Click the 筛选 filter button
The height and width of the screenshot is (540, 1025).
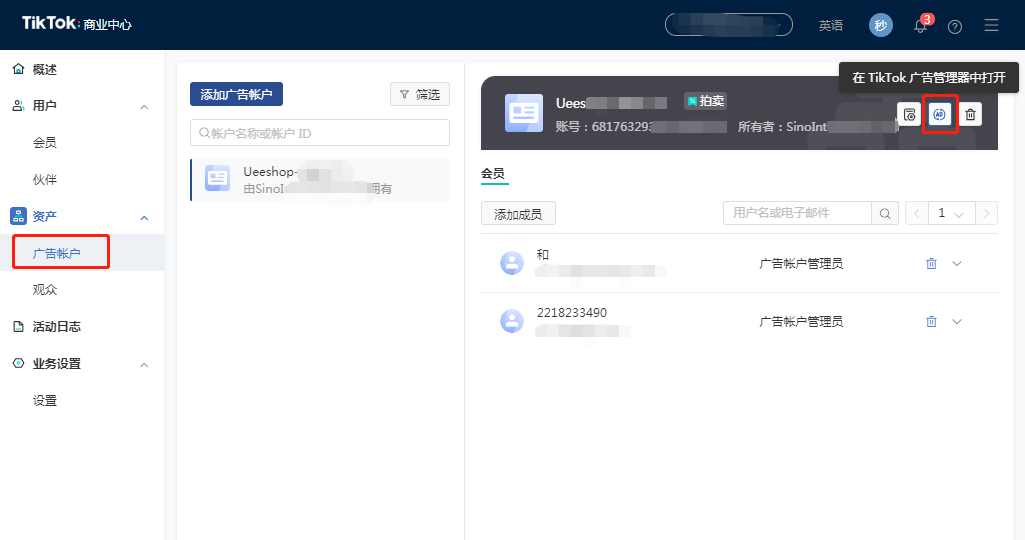coord(420,94)
